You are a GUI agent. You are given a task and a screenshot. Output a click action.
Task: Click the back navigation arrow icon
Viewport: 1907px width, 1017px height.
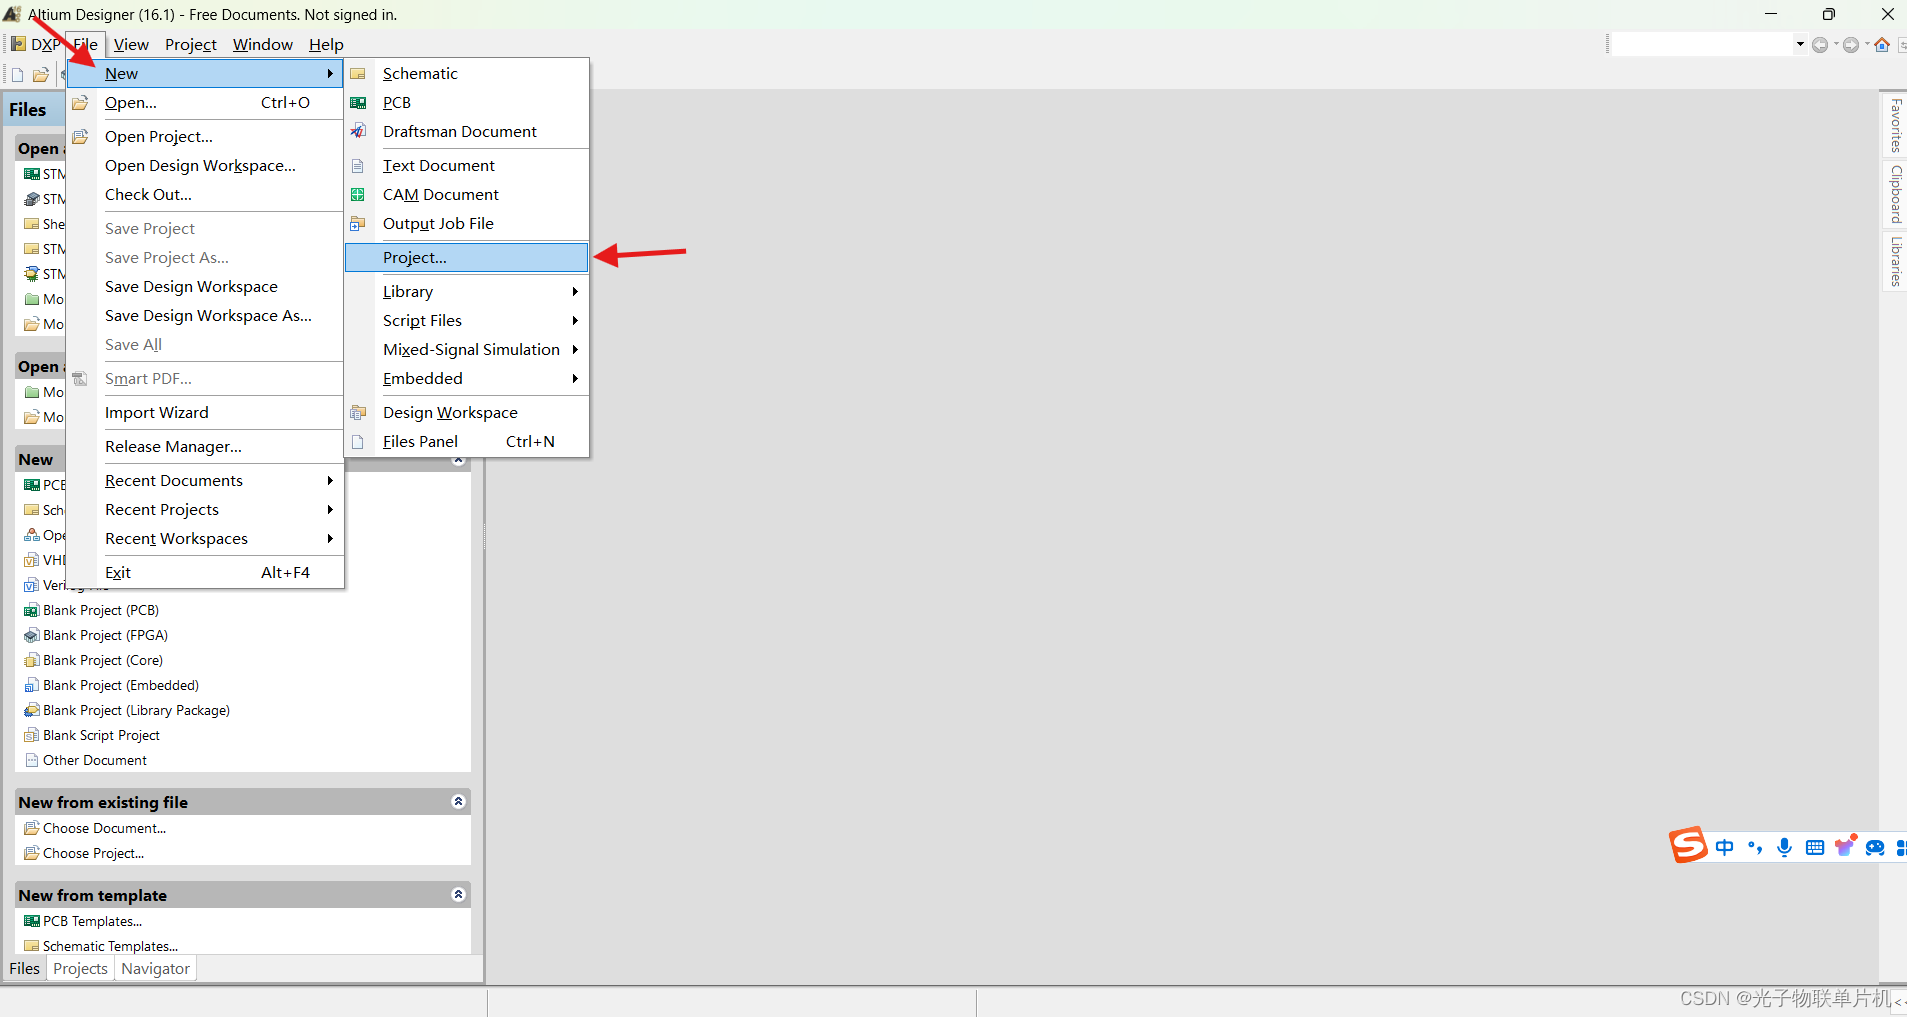pos(1820,45)
